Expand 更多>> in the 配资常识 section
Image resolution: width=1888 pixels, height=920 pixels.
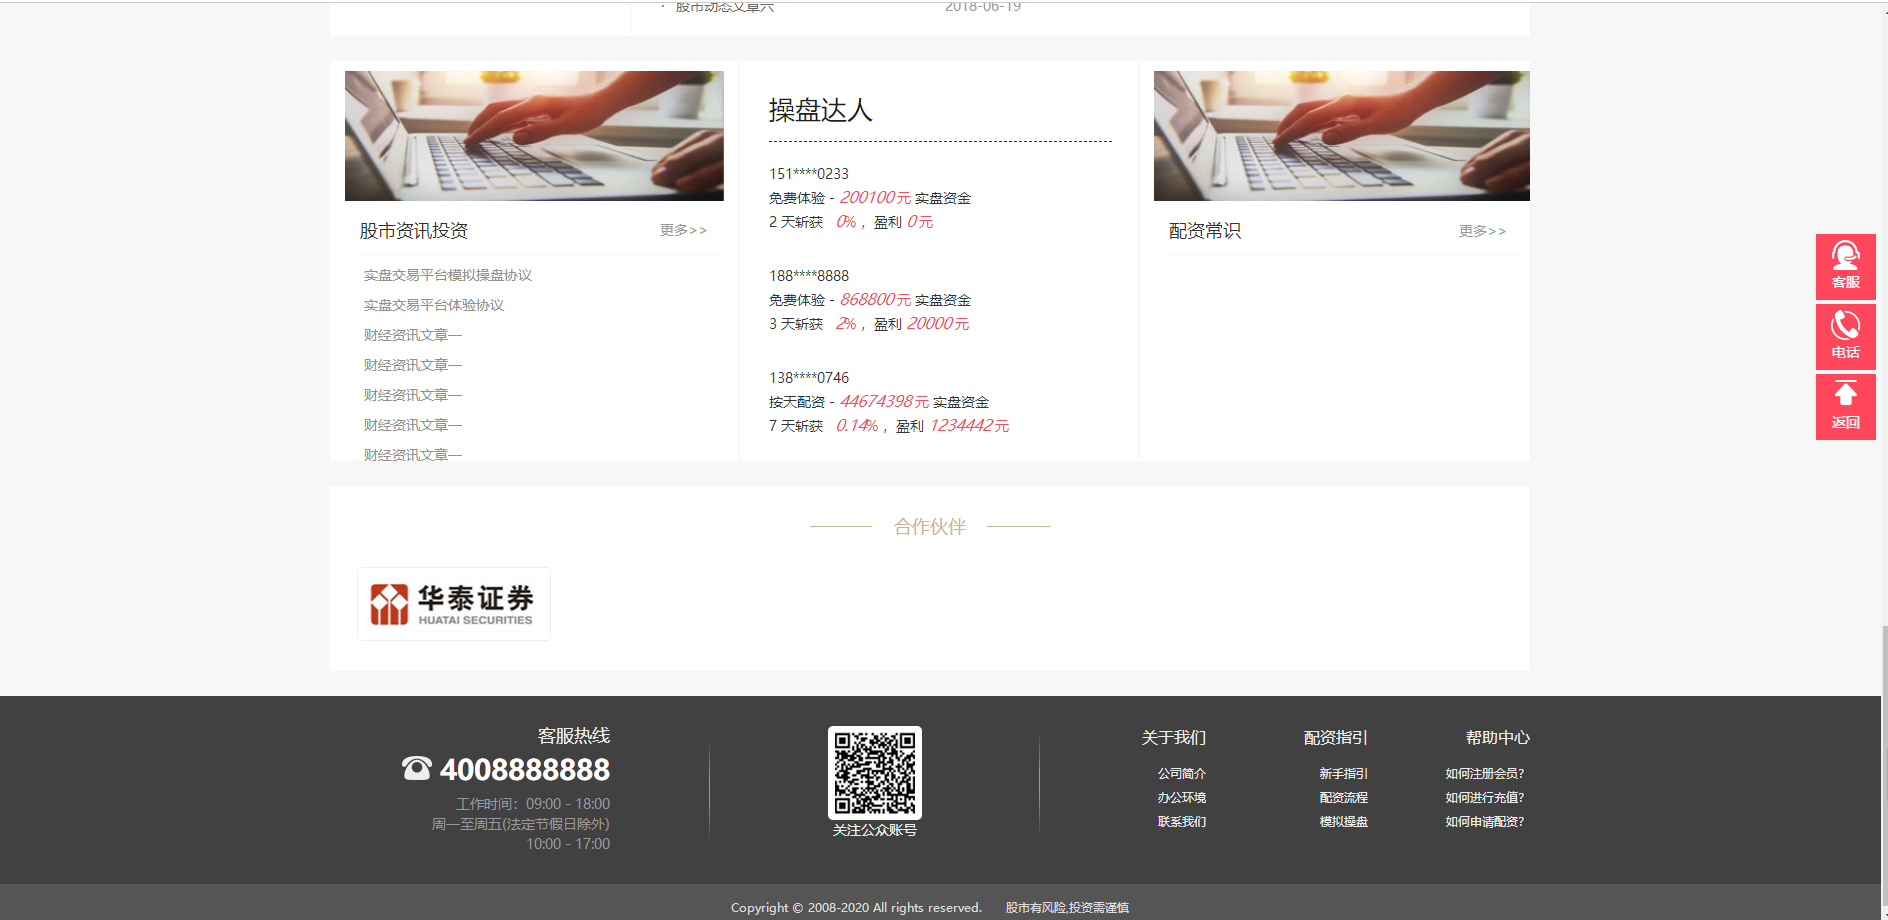[1482, 232]
